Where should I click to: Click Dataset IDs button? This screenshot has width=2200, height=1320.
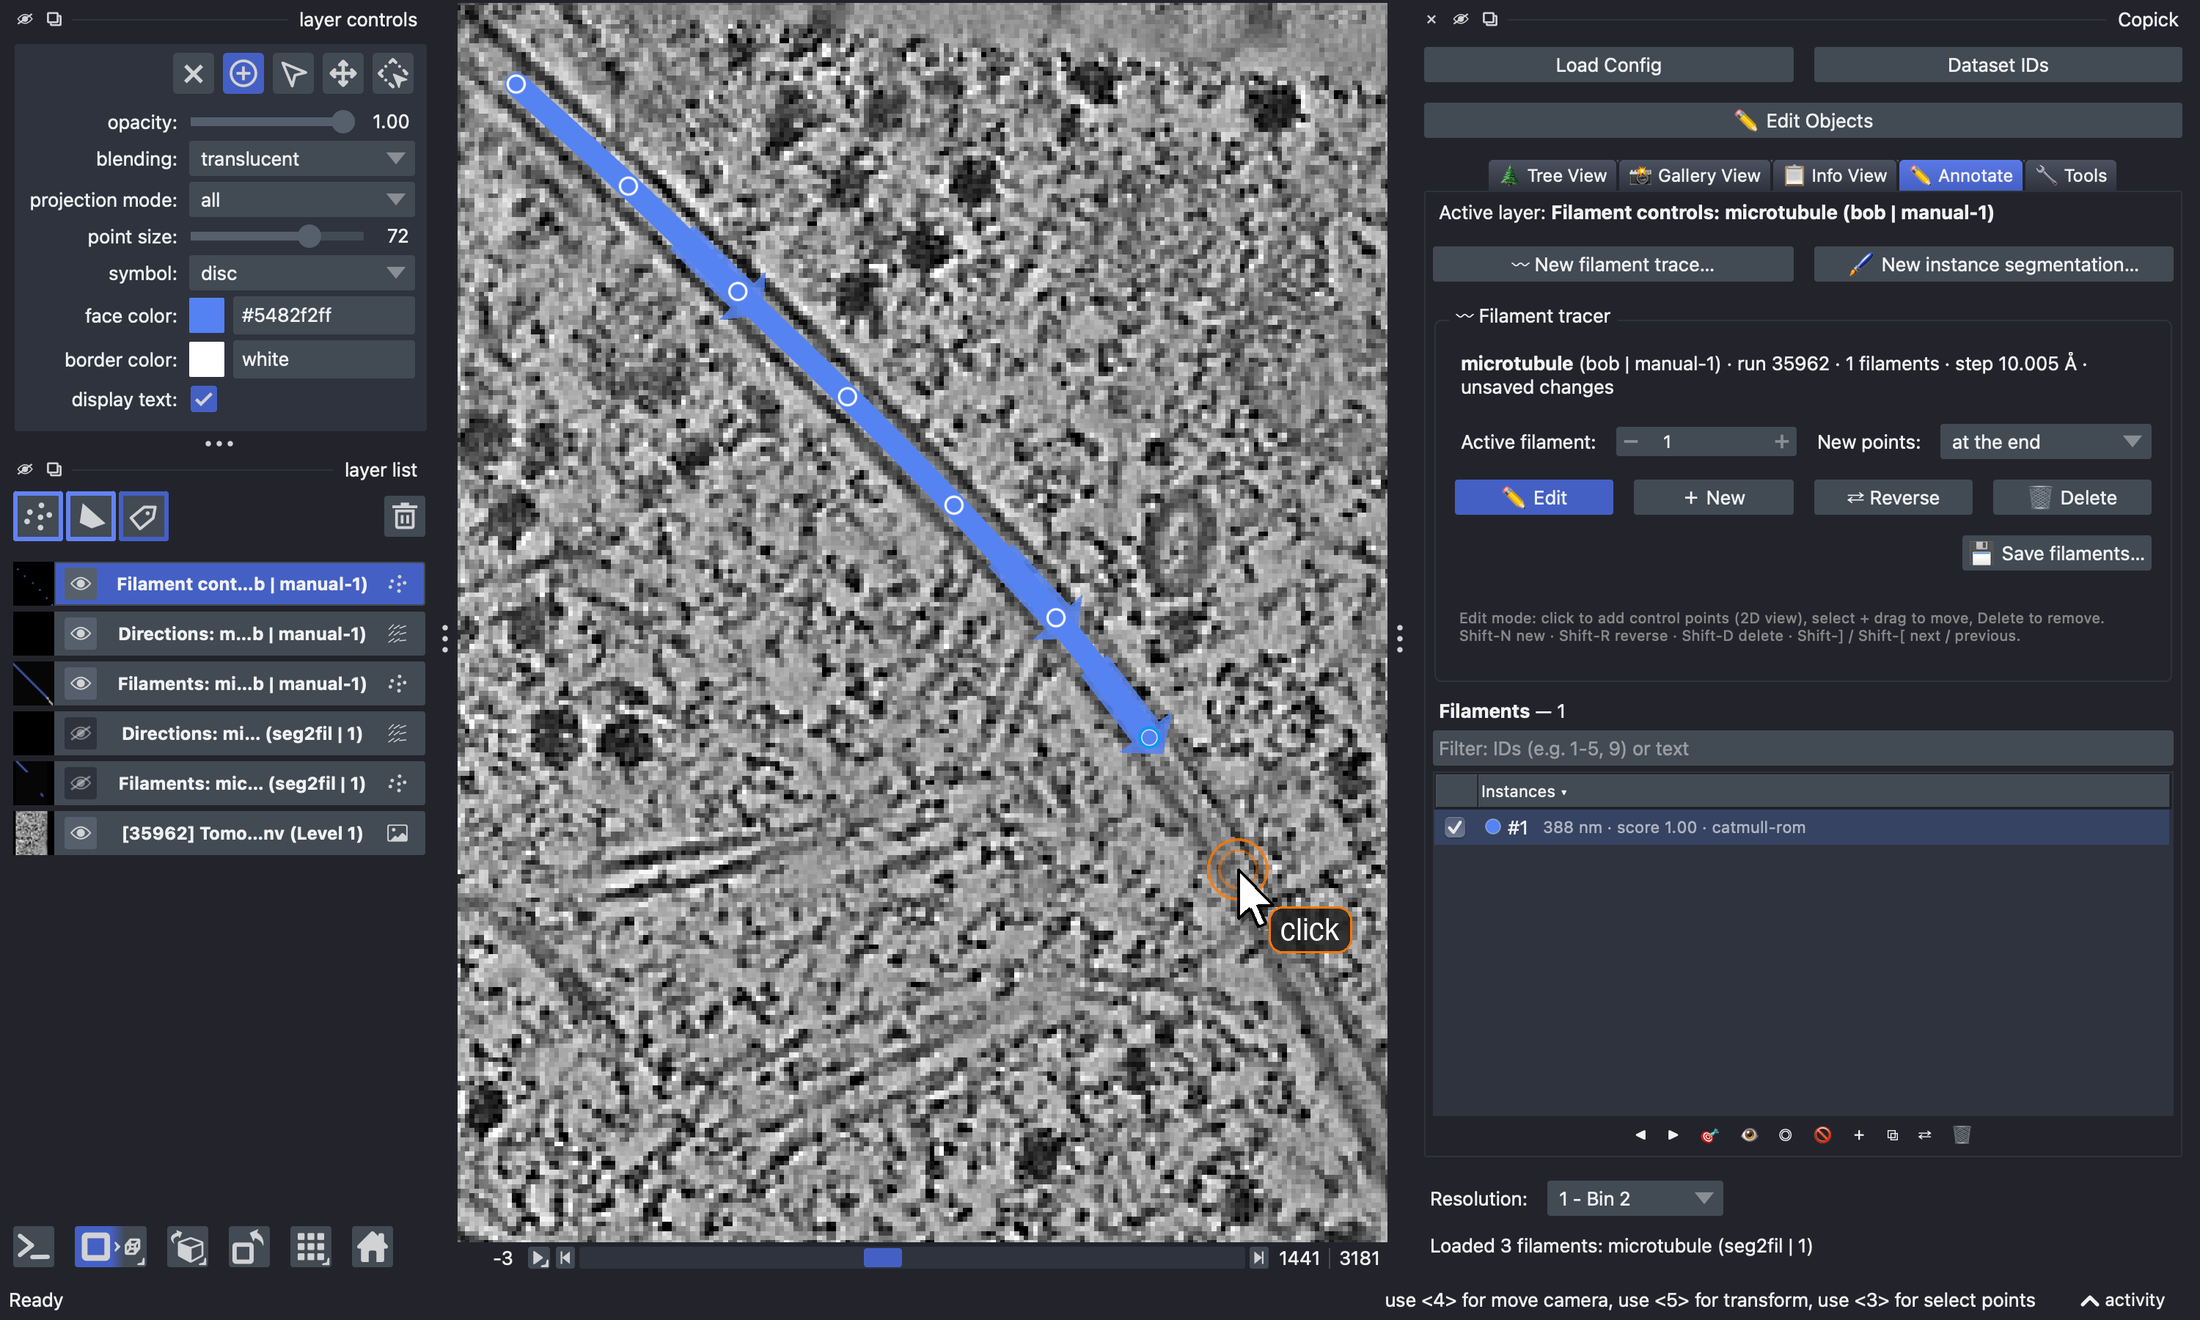(1997, 65)
